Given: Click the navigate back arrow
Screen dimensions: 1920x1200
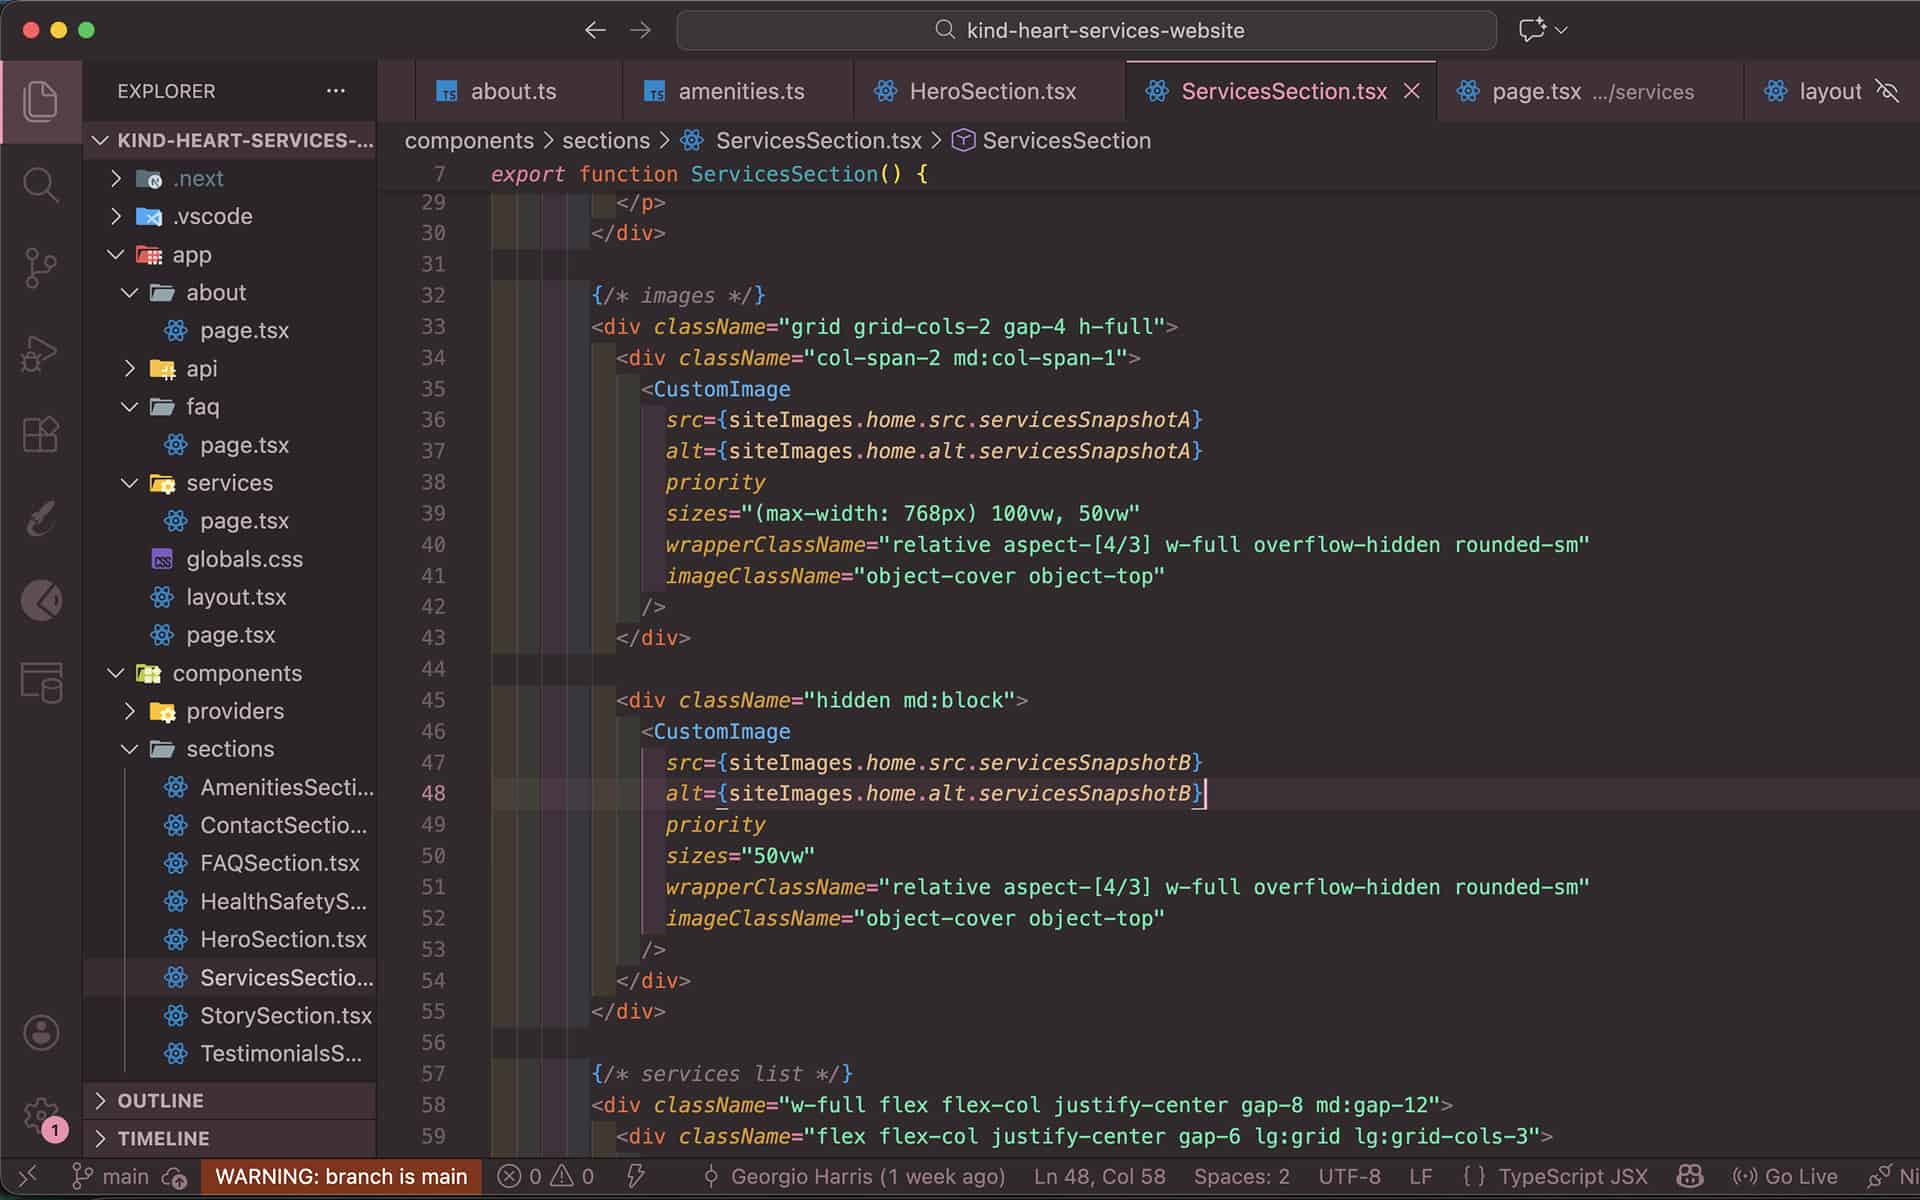Looking at the screenshot, I should tap(595, 30).
